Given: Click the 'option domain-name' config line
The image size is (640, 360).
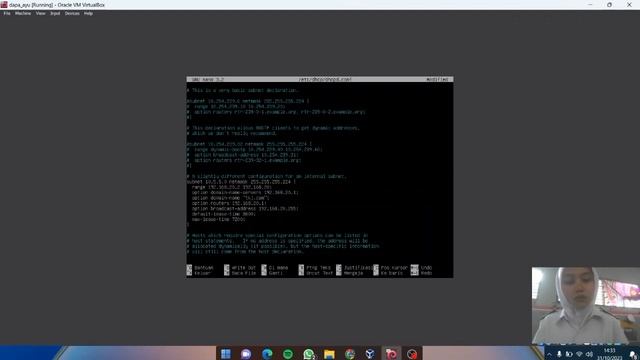Looking at the screenshot, I should pyautogui.click(x=230, y=198).
